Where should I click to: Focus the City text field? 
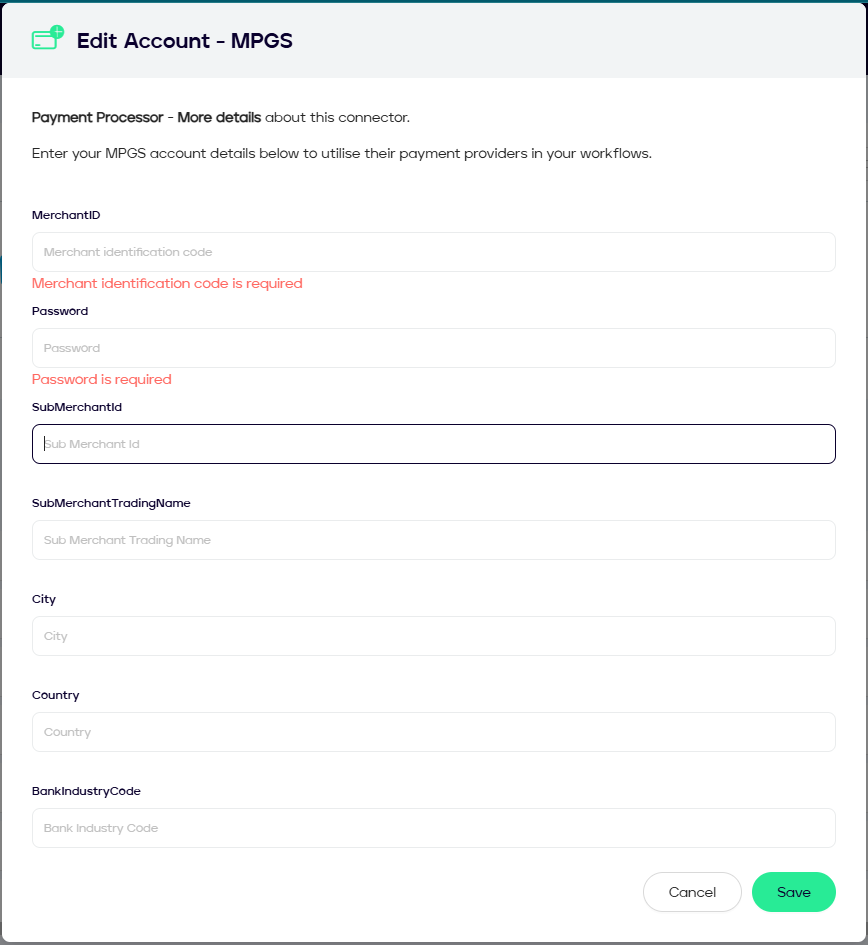pos(433,636)
